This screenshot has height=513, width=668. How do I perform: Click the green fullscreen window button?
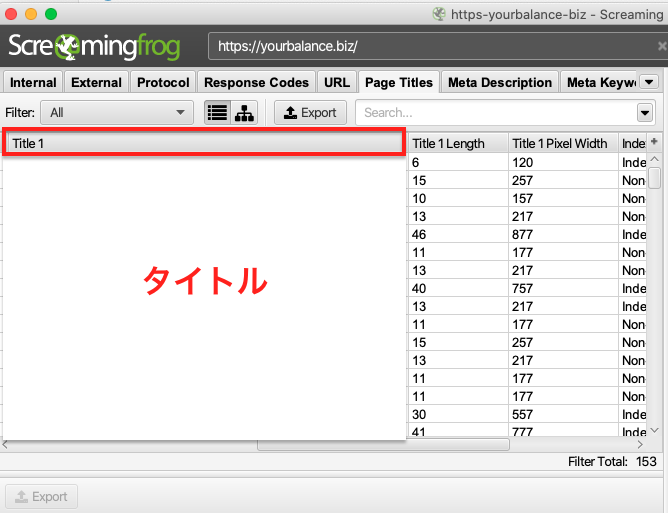pos(51,14)
